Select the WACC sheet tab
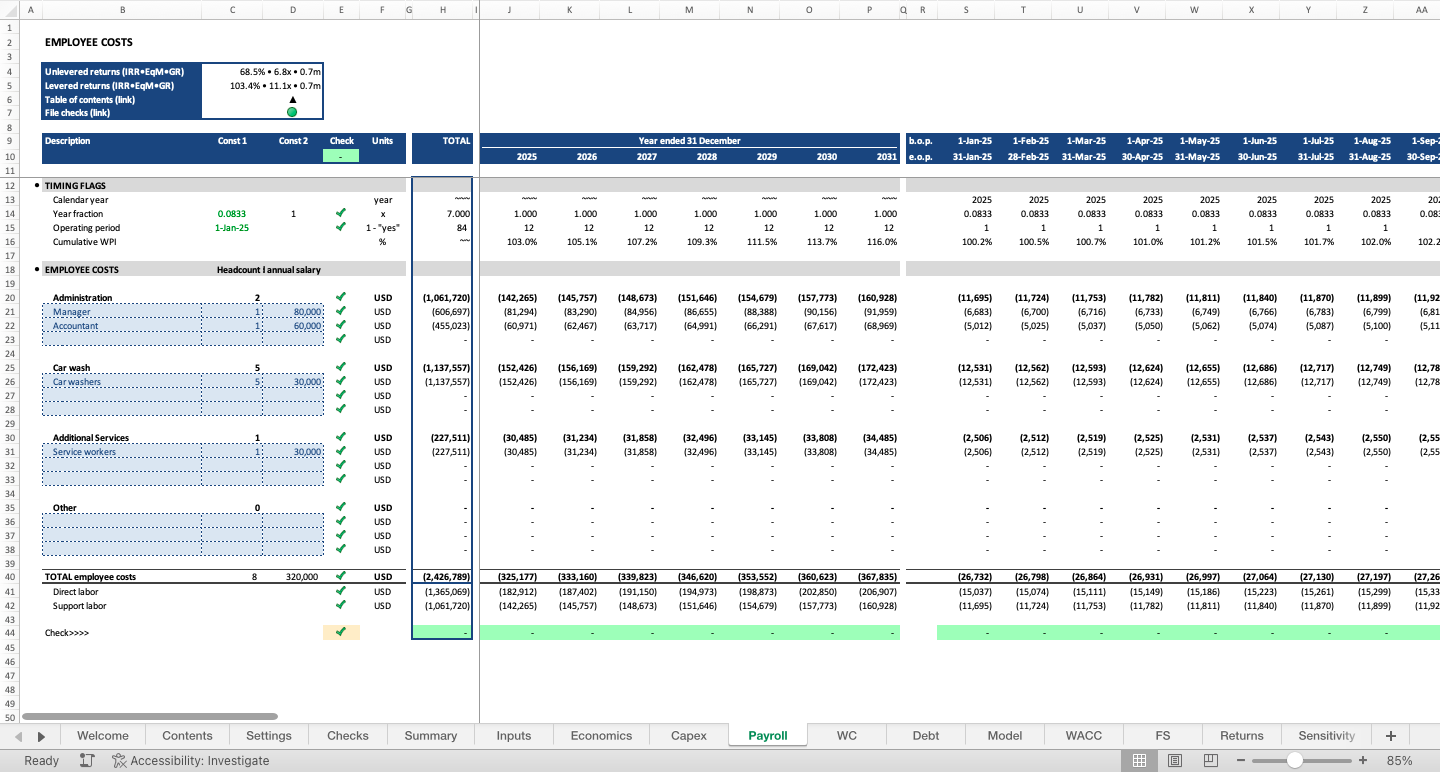Viewport: 1440px width, 772px height. pyautogui.click(x=1084, y=736)
